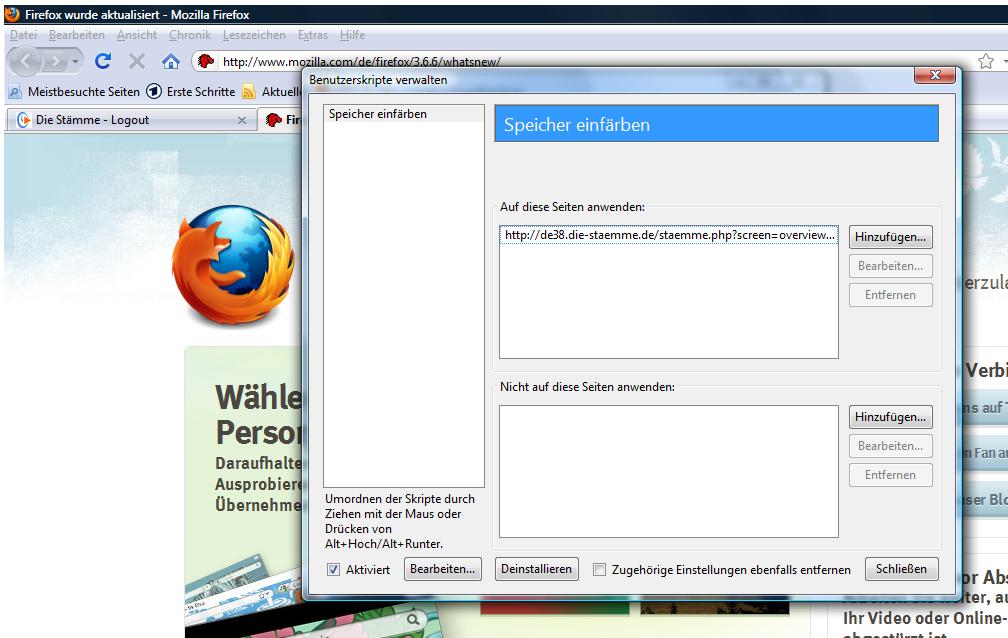This screenshot has width=1008, height=638.
Task: Click the Firefox logo in the title bar
Action: [x=12, y=14]
